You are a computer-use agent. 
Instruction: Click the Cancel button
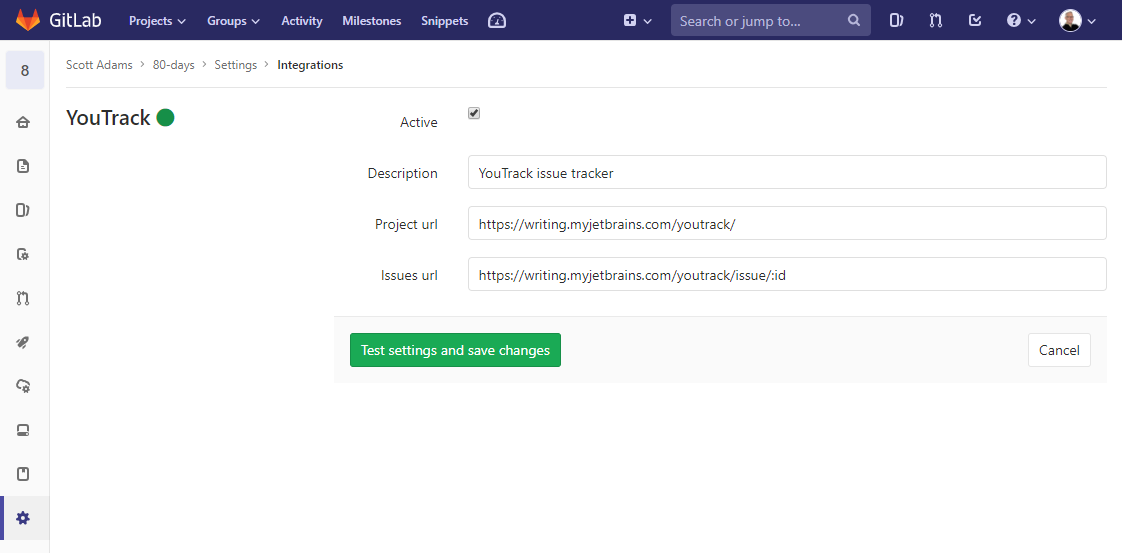1059,350
